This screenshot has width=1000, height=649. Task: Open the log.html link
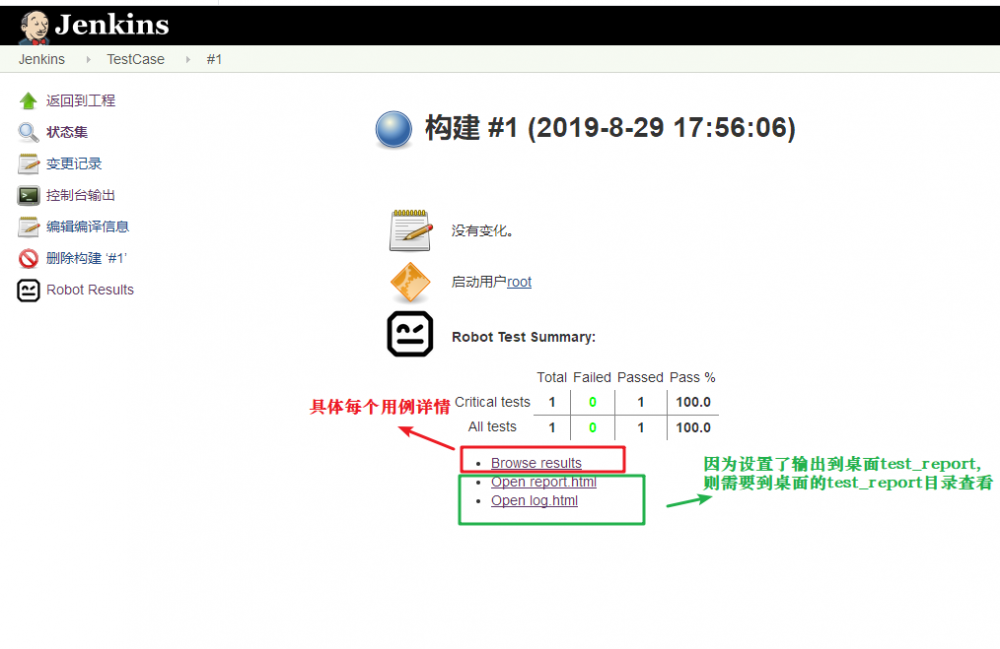(534, 500)
